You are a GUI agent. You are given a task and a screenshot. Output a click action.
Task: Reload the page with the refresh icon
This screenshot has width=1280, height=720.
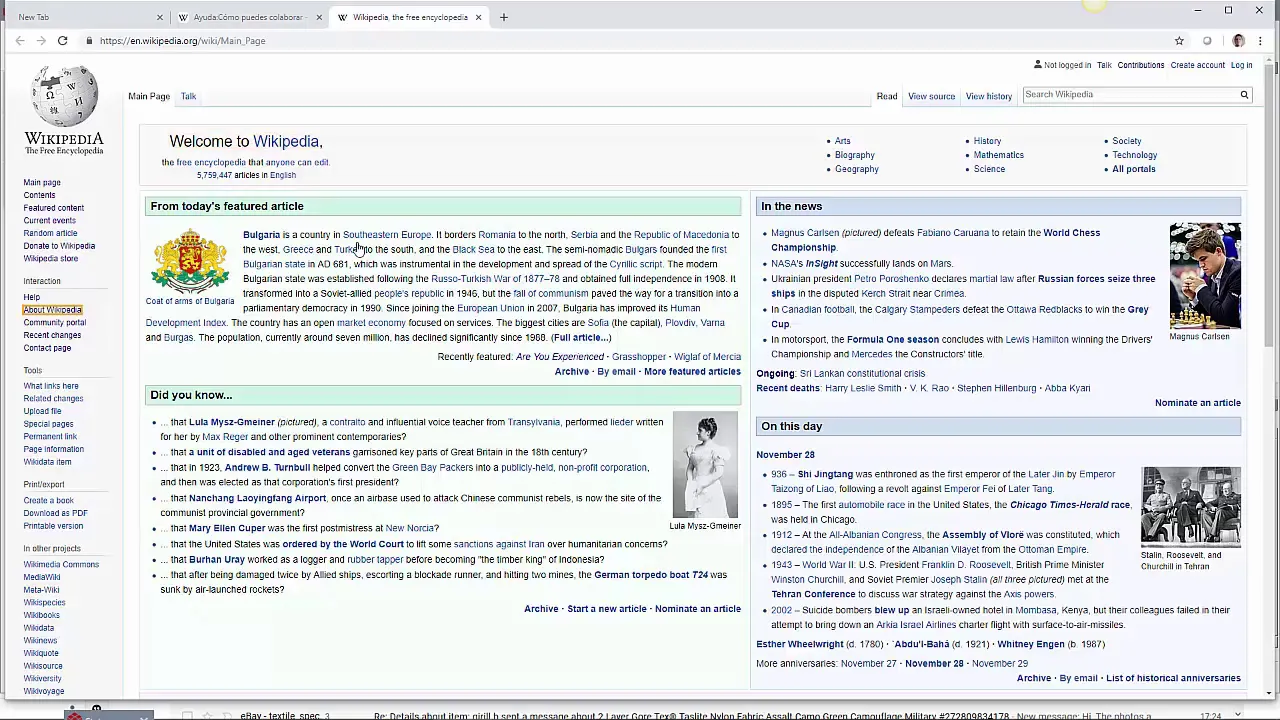coord(62,41)
